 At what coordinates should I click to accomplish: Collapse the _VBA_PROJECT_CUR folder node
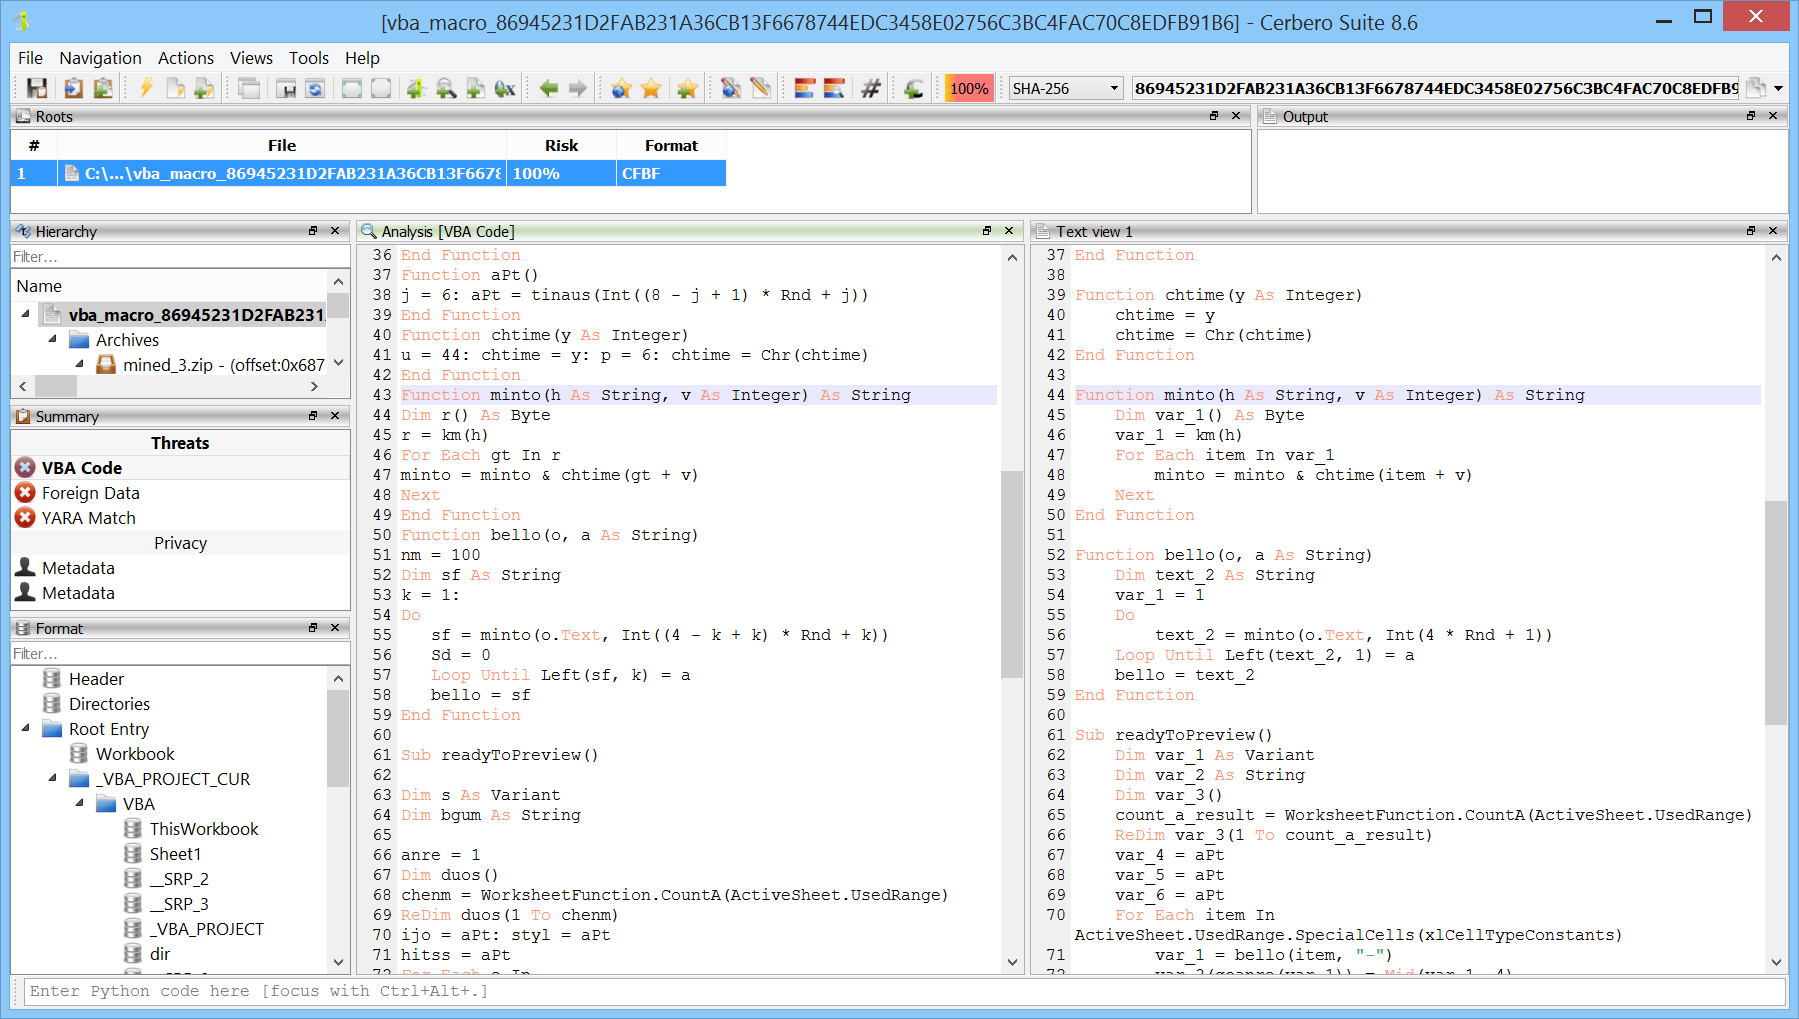coord(53,779)
